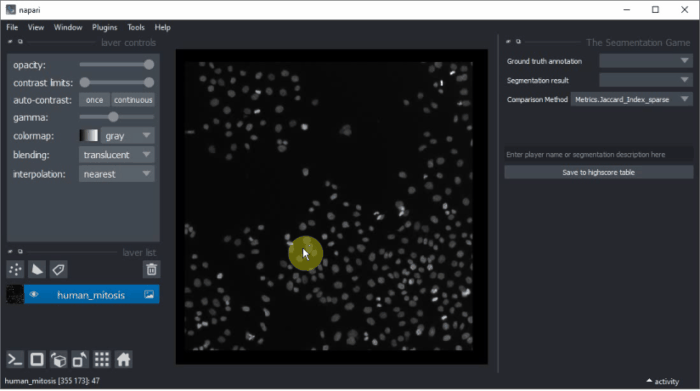Open the colormap dropdown set to gray
This screenshot has height=391, width=700.
click(x=128, y=136)
